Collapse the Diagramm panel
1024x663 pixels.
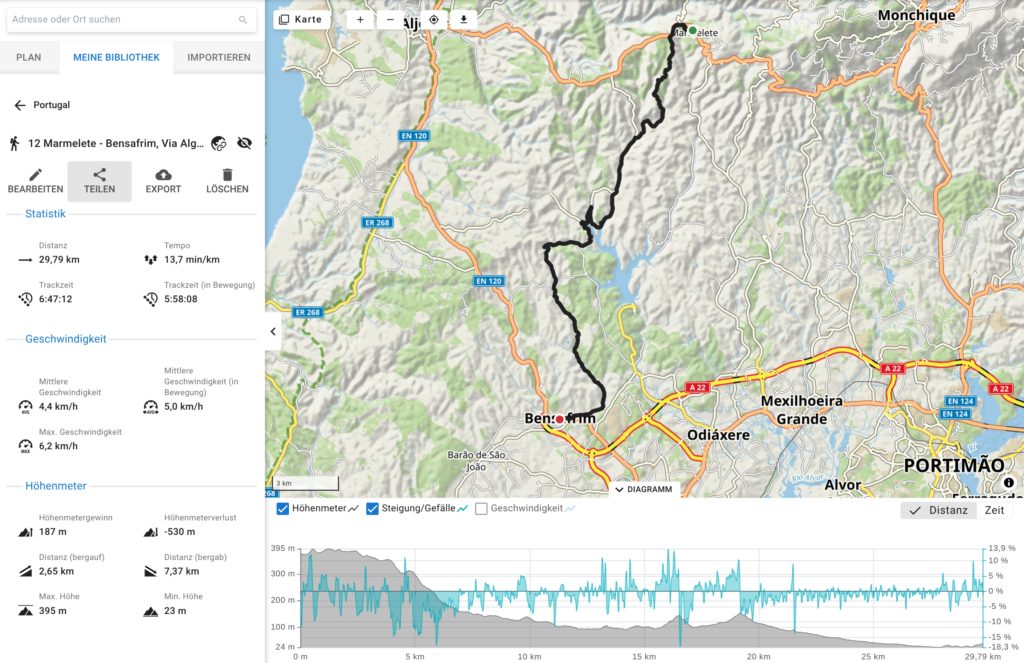tap(644, 490)
